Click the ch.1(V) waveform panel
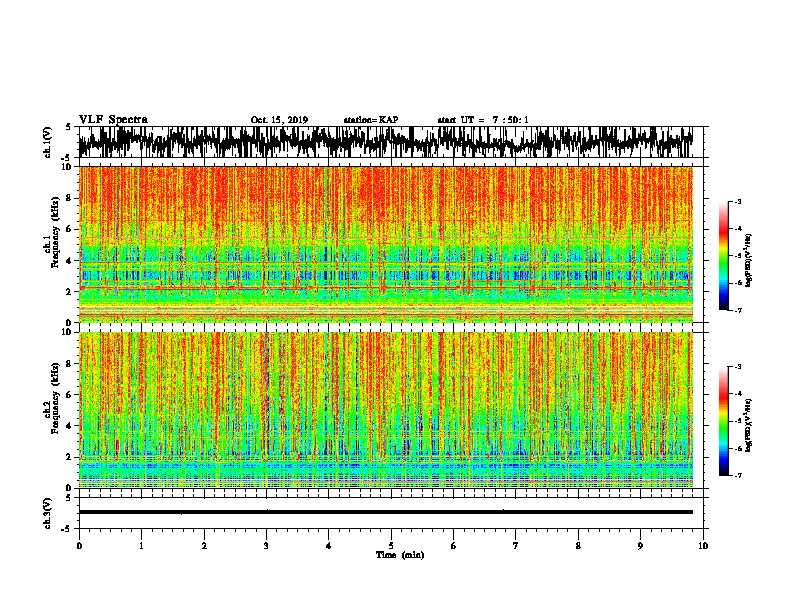This screenshot has height=612, width=792. 393,142
